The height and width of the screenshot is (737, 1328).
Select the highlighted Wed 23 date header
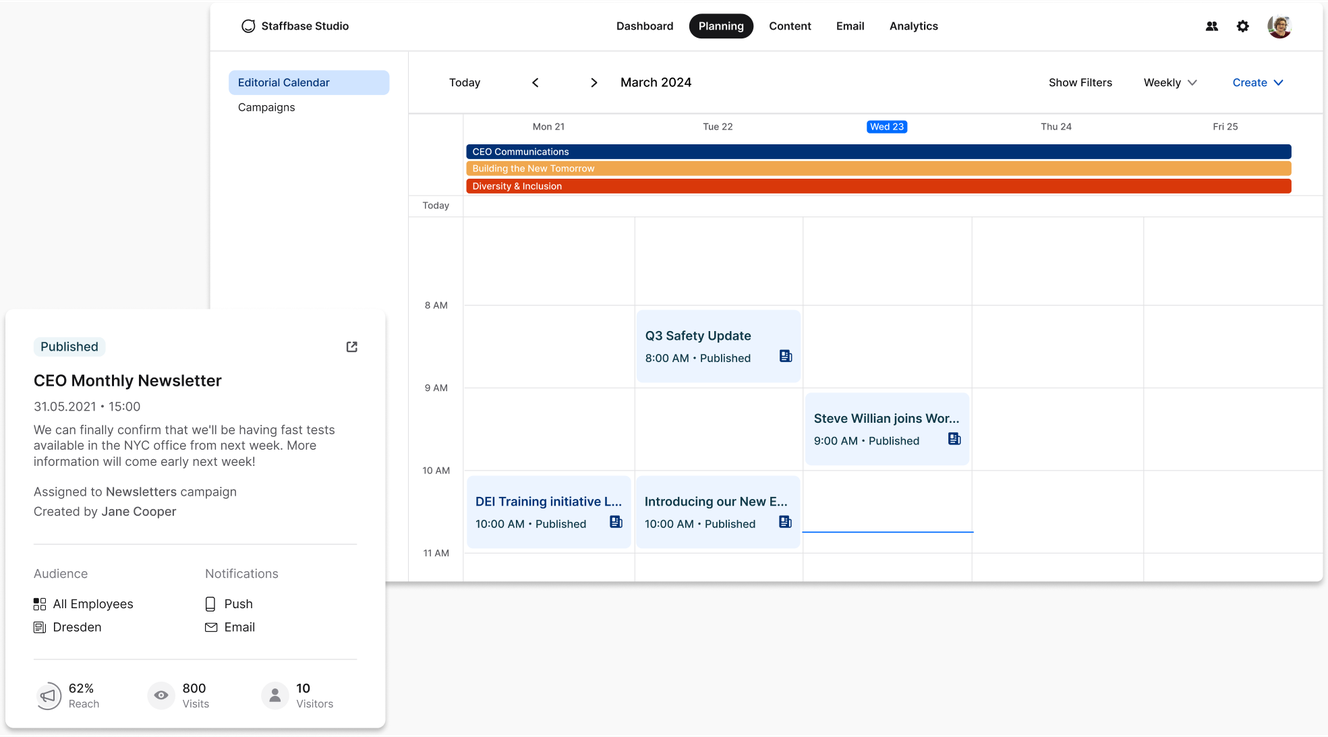coord(886,126)
